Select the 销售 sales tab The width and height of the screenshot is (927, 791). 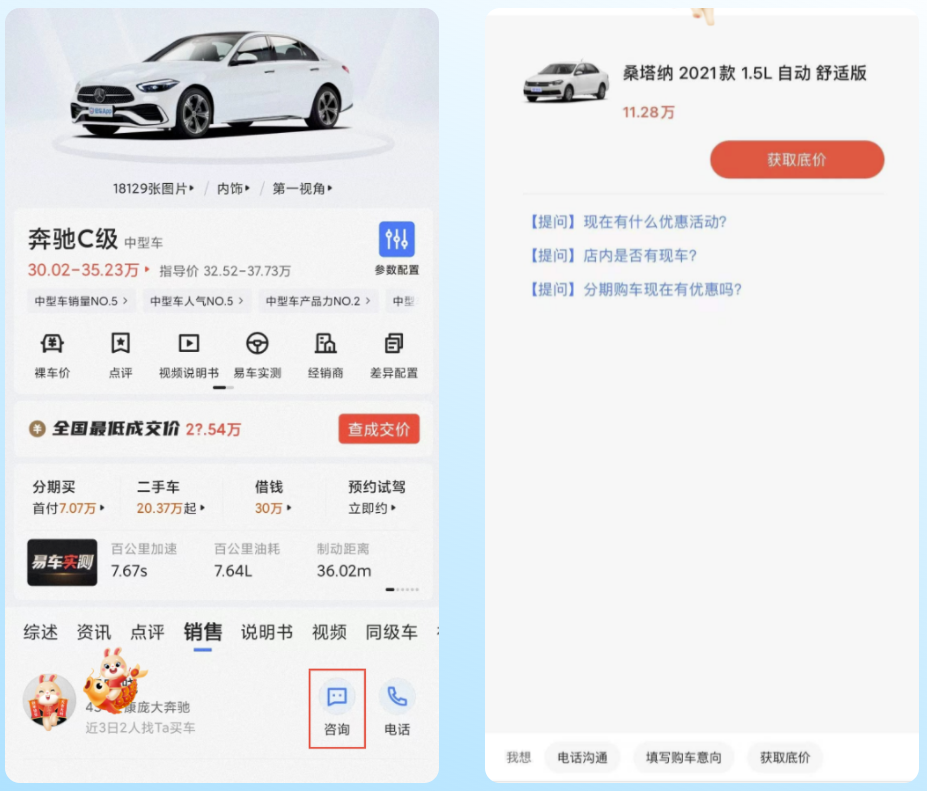point(203,632)
